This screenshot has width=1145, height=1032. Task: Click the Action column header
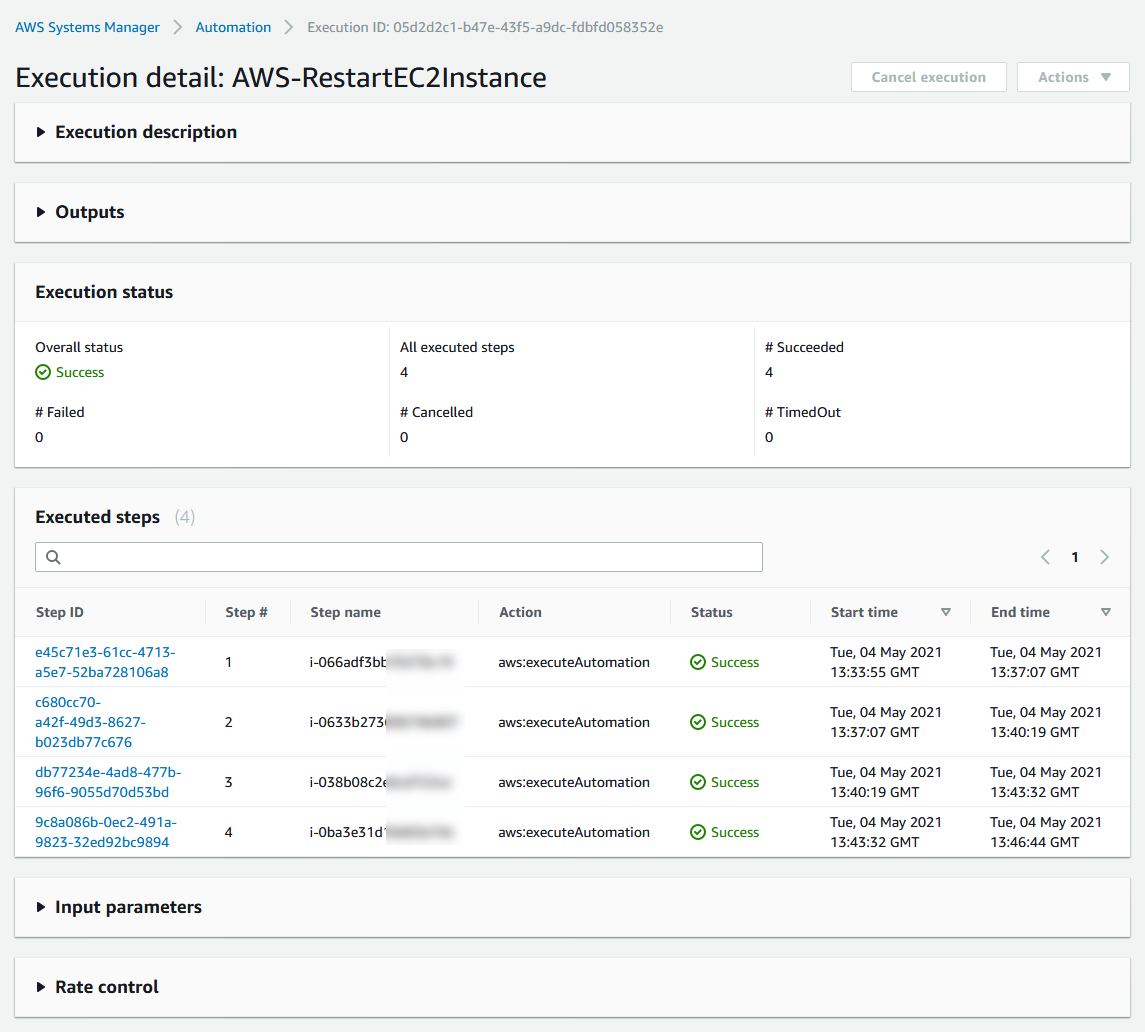[x=520, y=612]
